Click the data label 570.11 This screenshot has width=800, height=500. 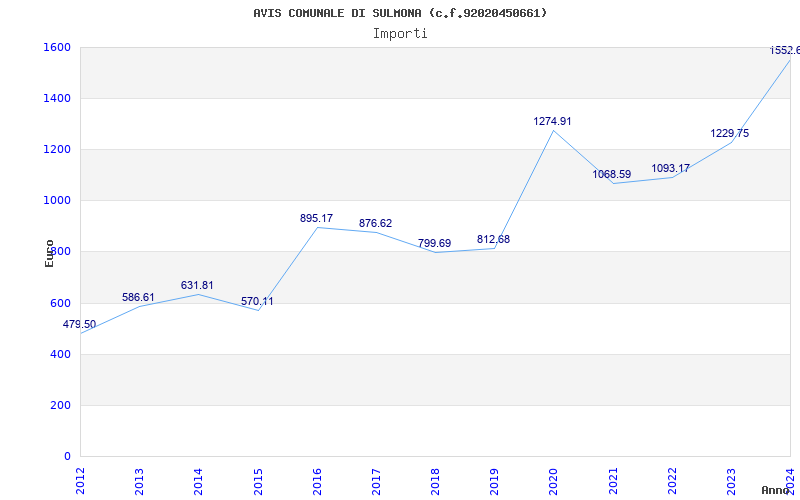click(257, 302)
